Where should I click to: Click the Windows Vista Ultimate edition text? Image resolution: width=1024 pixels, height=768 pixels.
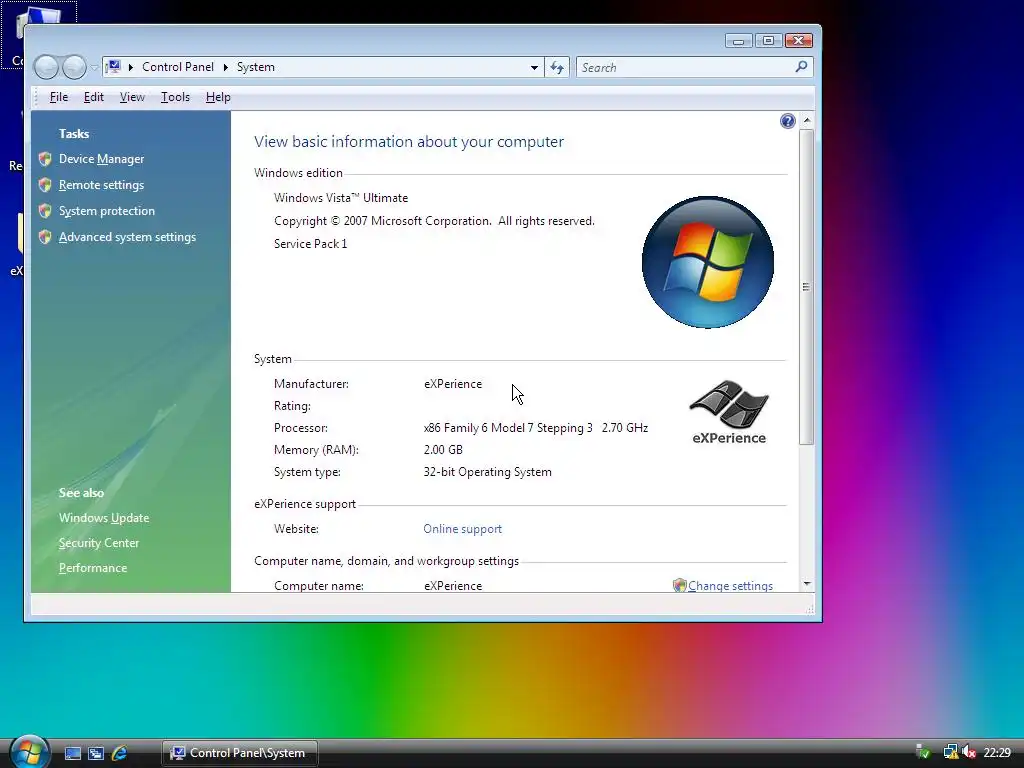click(x=341, y=198)
